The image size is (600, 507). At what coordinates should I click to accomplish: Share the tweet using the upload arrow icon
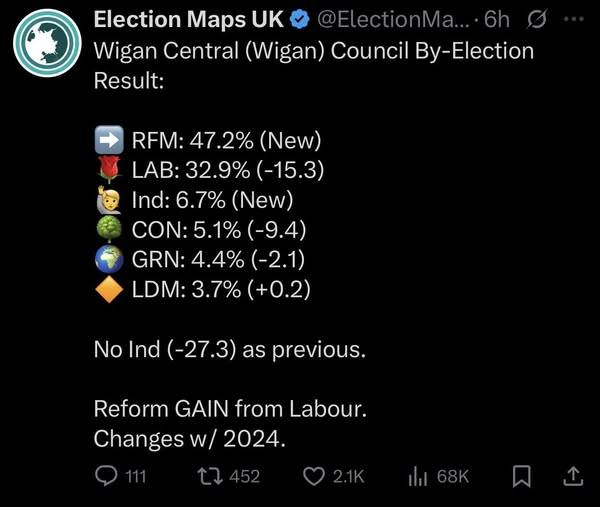click(573, 477)
